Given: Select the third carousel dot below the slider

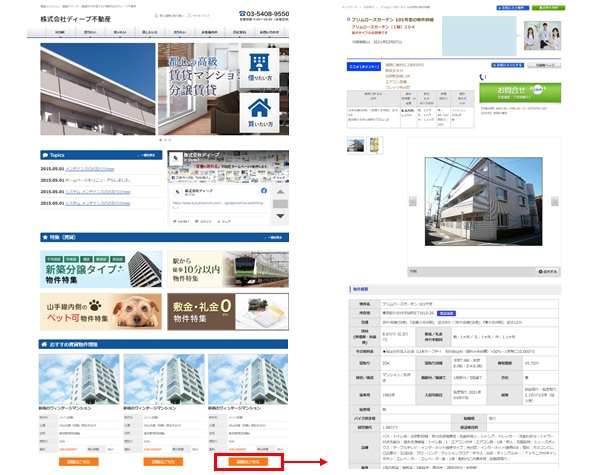Looking at the screenshot, I should [170, 140].
